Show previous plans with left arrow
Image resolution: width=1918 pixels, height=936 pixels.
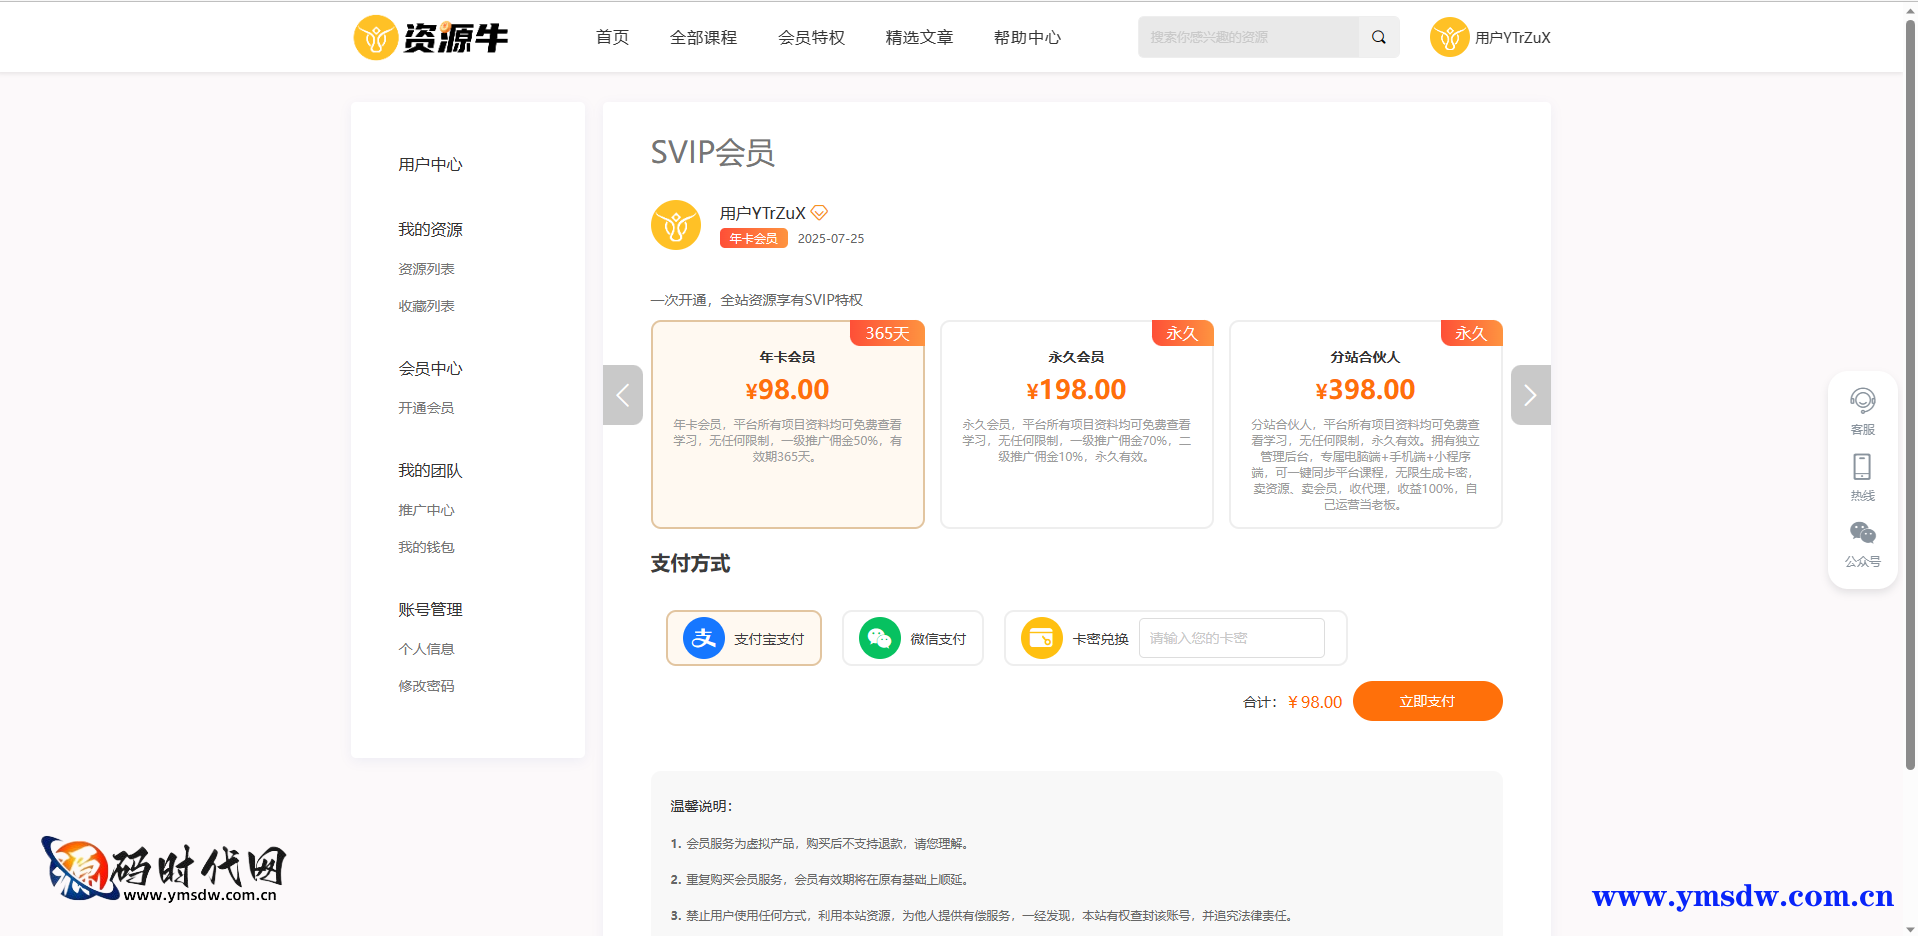pyautogui.click(x=622, y=395)
